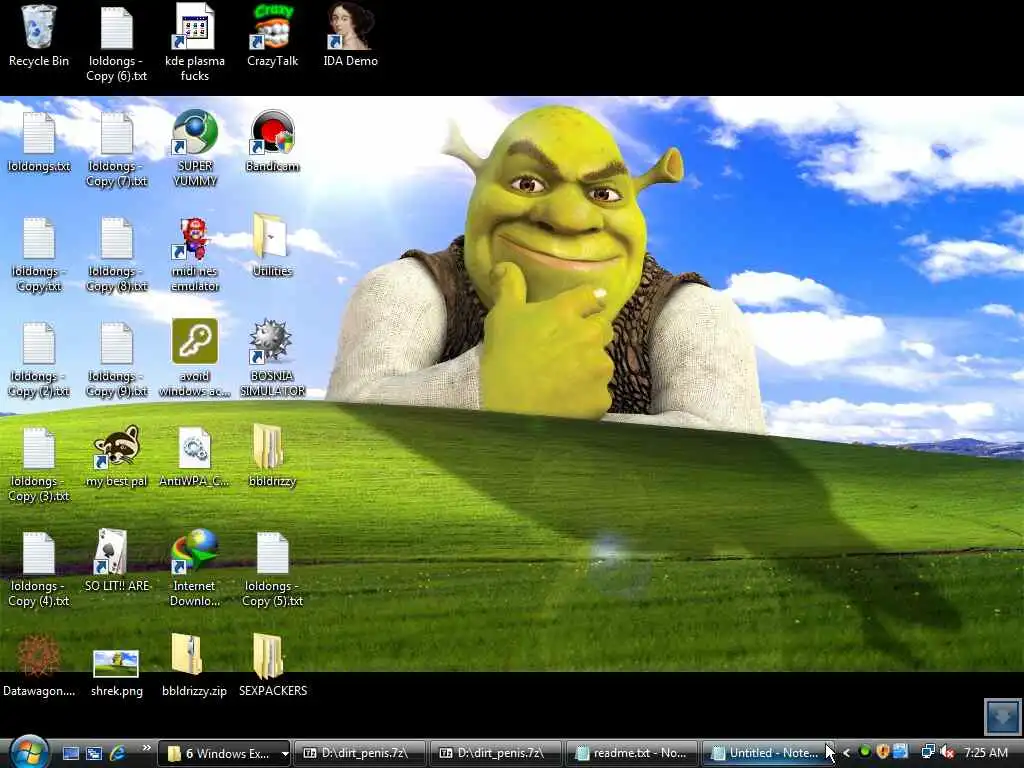Open the 7:25 AM taskbar clock
This screenshot has width=1024, height=768.
click(986, 753)
